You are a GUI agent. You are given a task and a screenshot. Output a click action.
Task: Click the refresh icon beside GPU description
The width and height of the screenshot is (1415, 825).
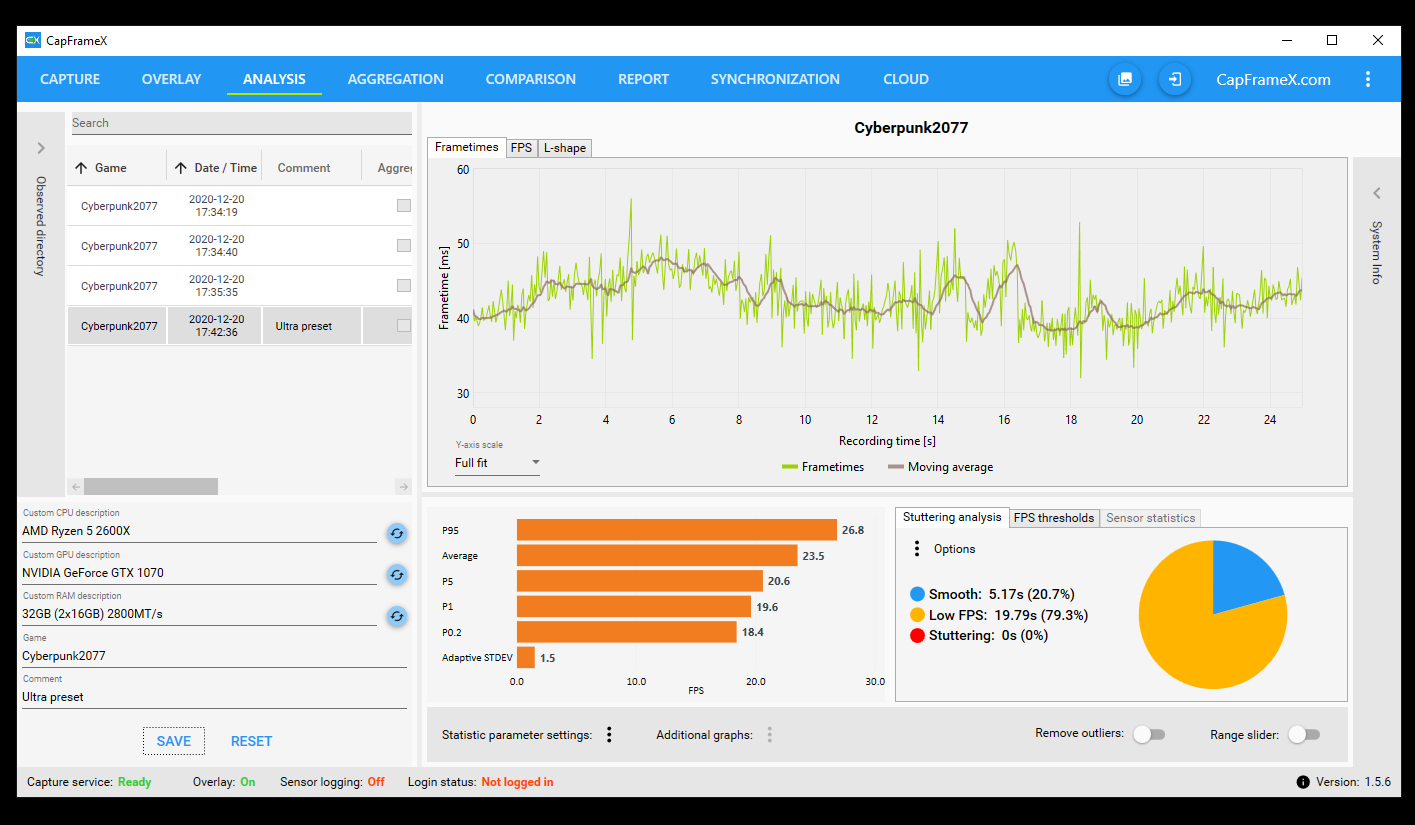(x=397, y=575)
